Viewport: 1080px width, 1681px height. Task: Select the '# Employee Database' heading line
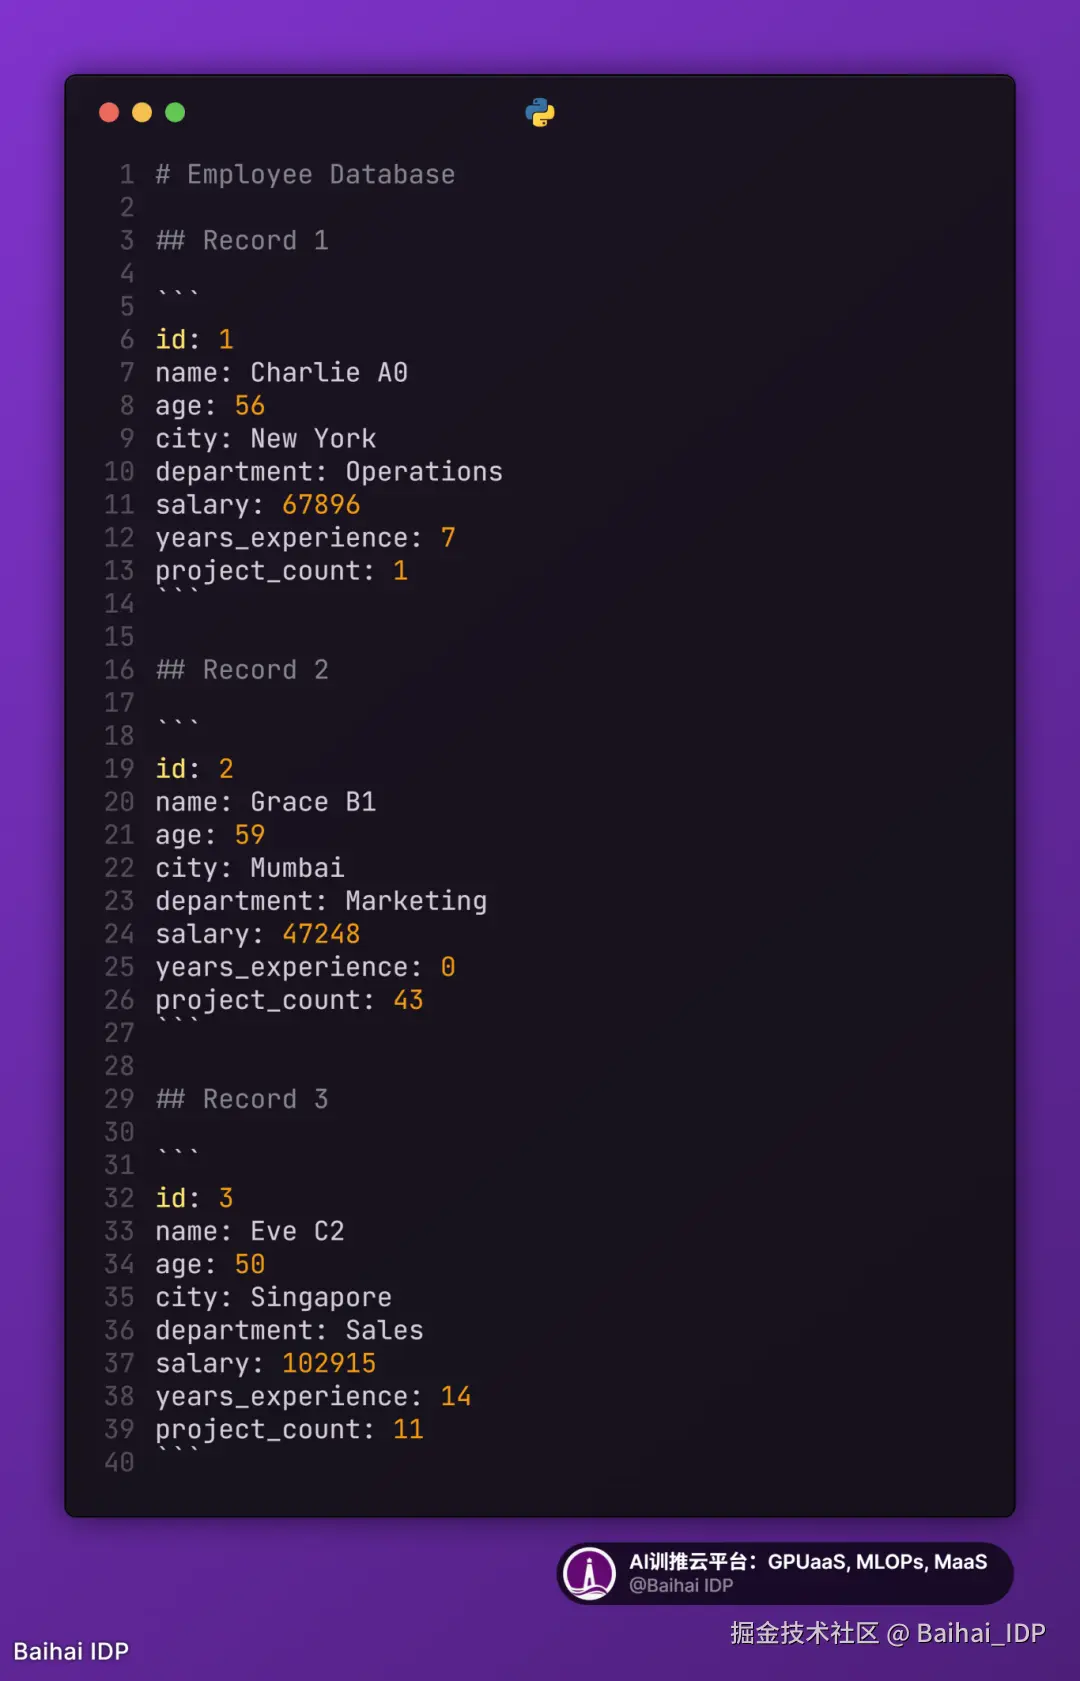coord(305,174)
